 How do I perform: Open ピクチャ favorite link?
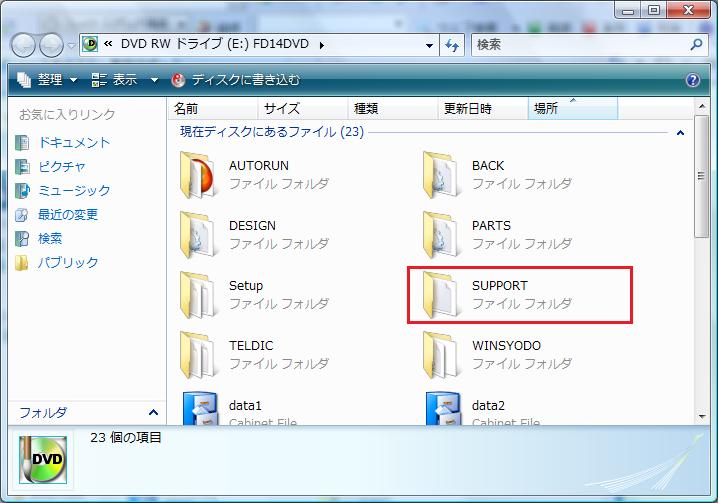[62, 166]
